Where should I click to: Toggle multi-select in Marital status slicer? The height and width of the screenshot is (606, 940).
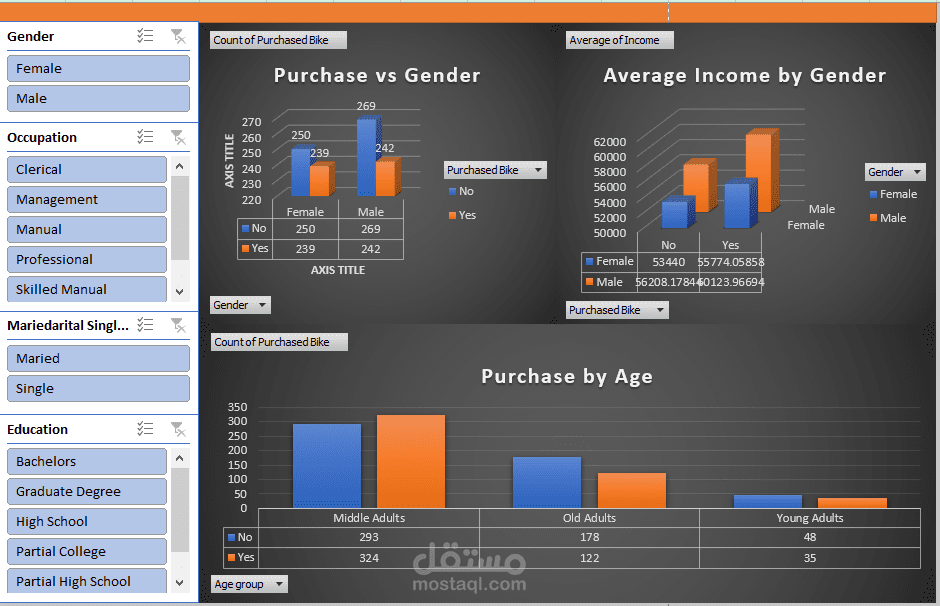point(145,325)
